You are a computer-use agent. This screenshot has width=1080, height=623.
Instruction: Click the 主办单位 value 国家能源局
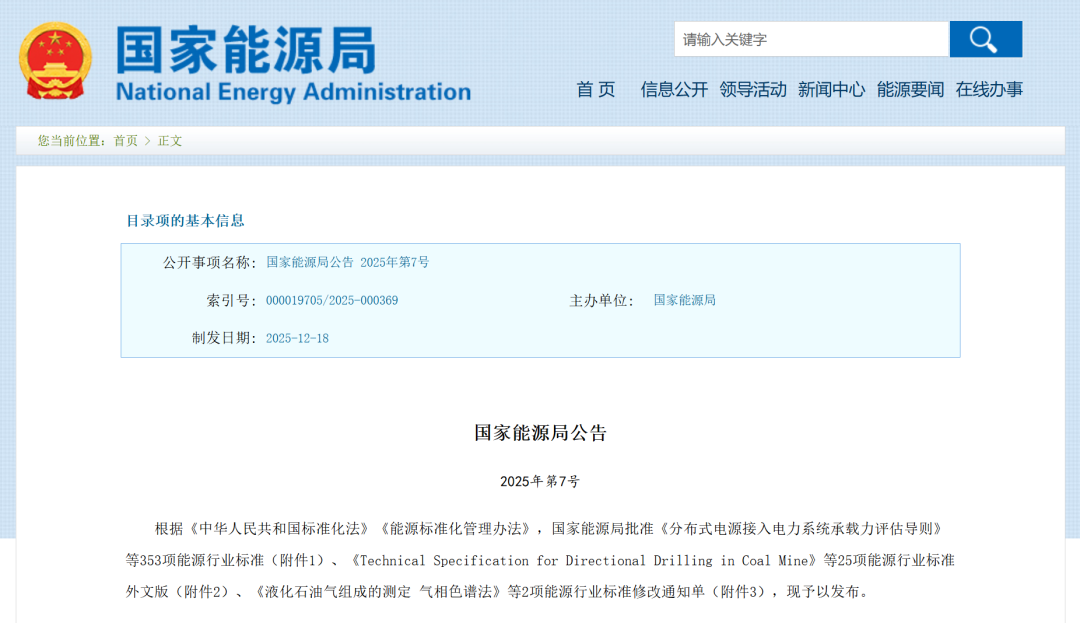[x=684, y=300]
